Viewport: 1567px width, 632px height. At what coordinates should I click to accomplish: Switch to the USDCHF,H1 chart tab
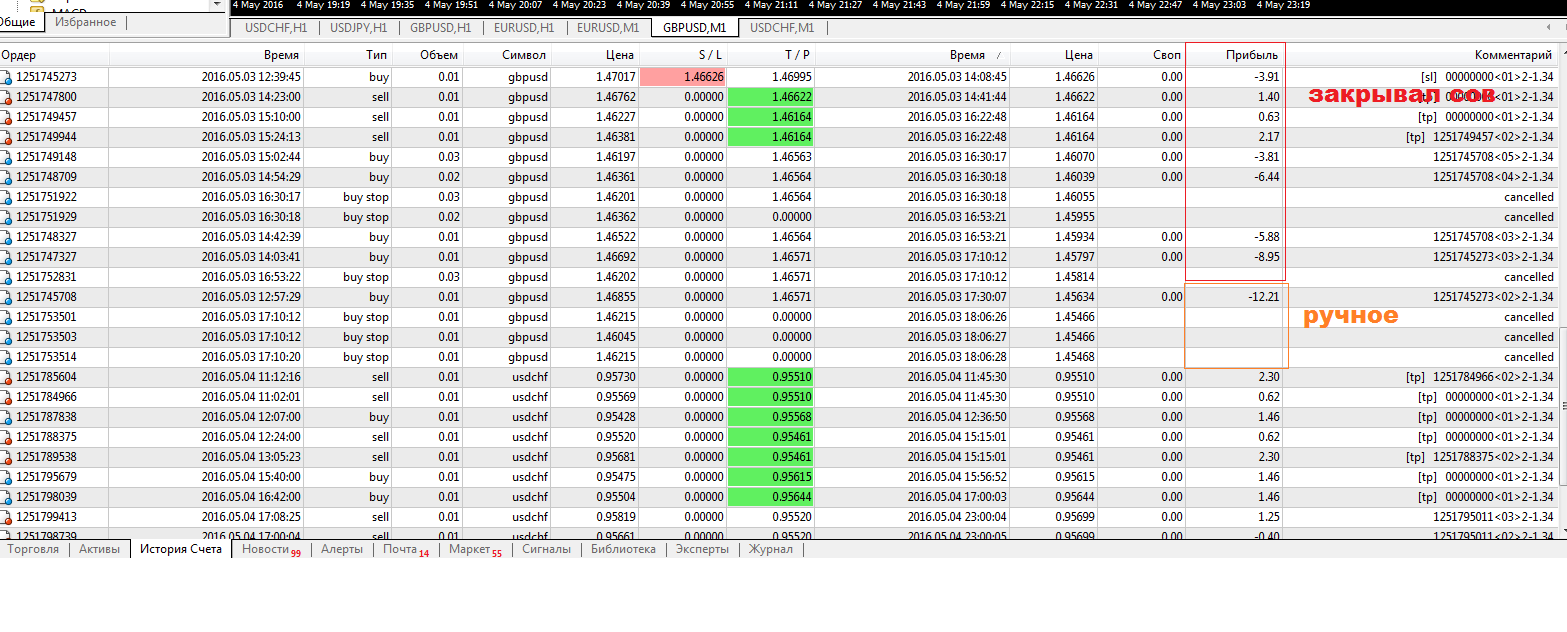pyautogui.click(x=276, y=28)
